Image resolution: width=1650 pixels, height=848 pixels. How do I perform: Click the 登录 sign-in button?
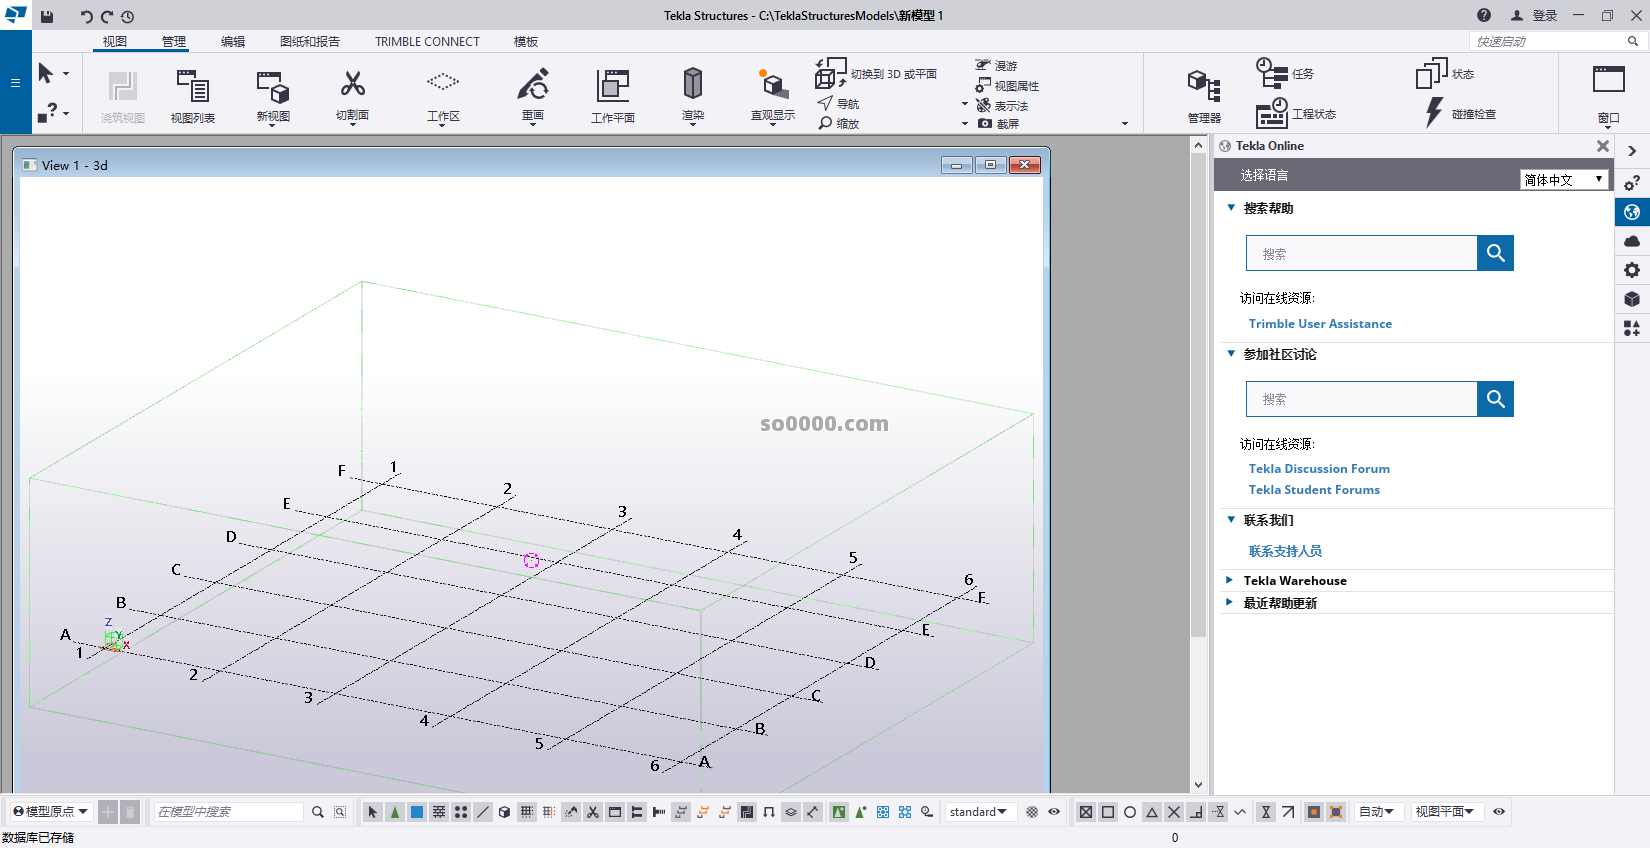click(1534, 15)
